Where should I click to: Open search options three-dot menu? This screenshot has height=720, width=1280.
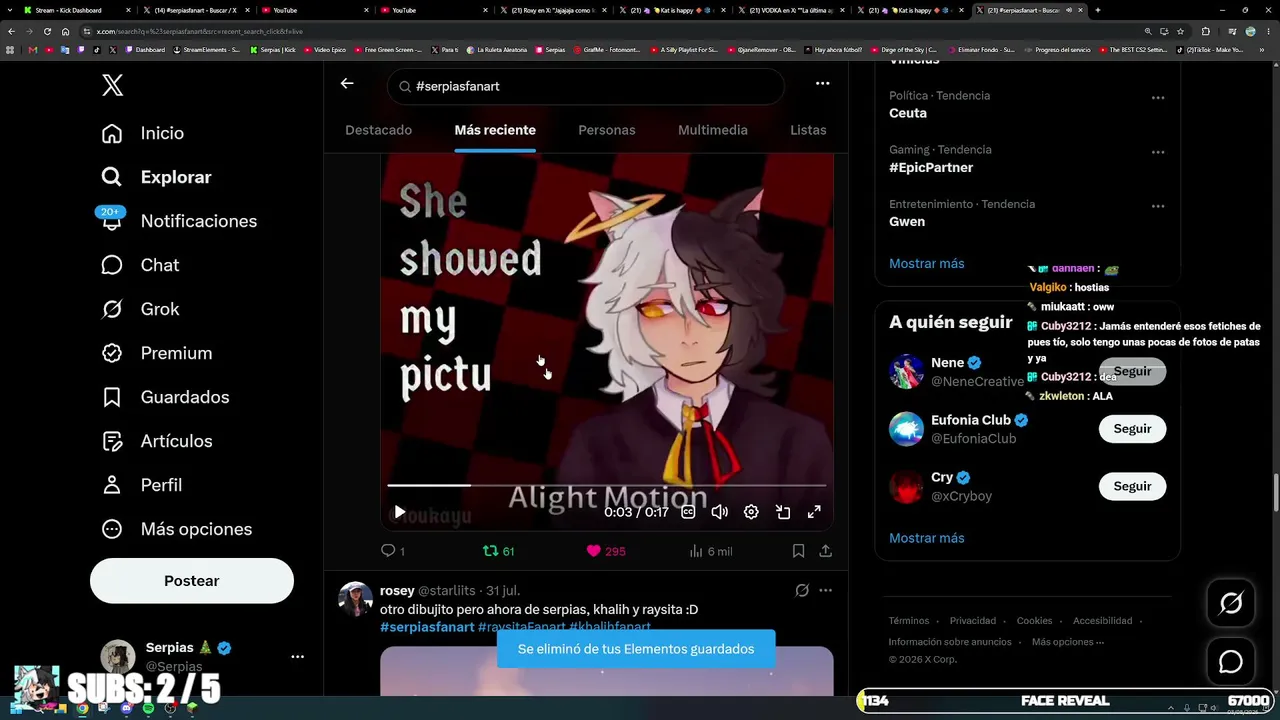tap(822, 84)
